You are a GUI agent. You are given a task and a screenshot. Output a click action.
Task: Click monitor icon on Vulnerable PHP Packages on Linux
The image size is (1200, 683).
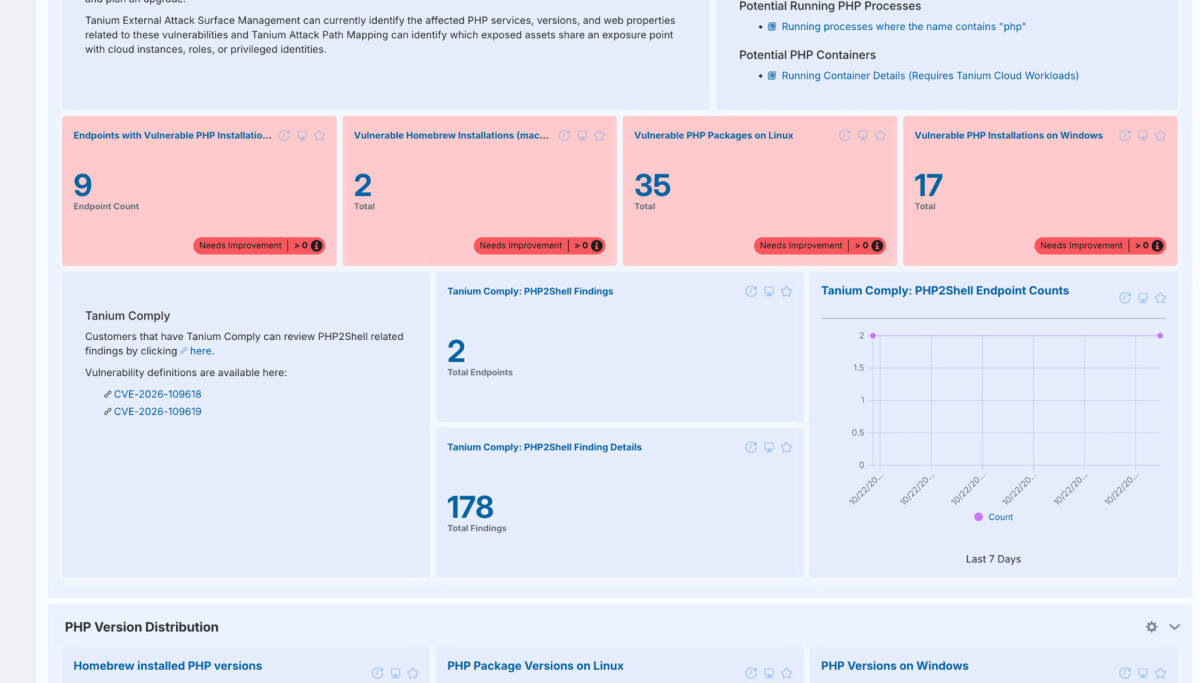[863, 136]
